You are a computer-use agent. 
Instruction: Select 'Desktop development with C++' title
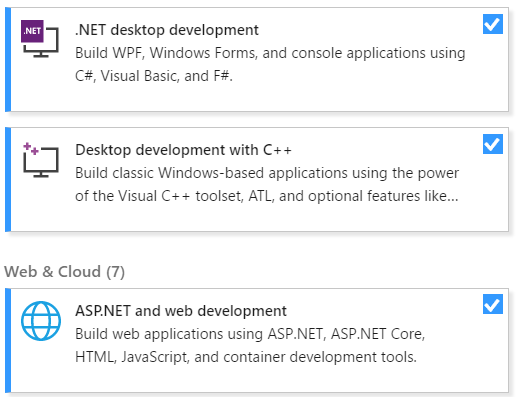point(183,150)
